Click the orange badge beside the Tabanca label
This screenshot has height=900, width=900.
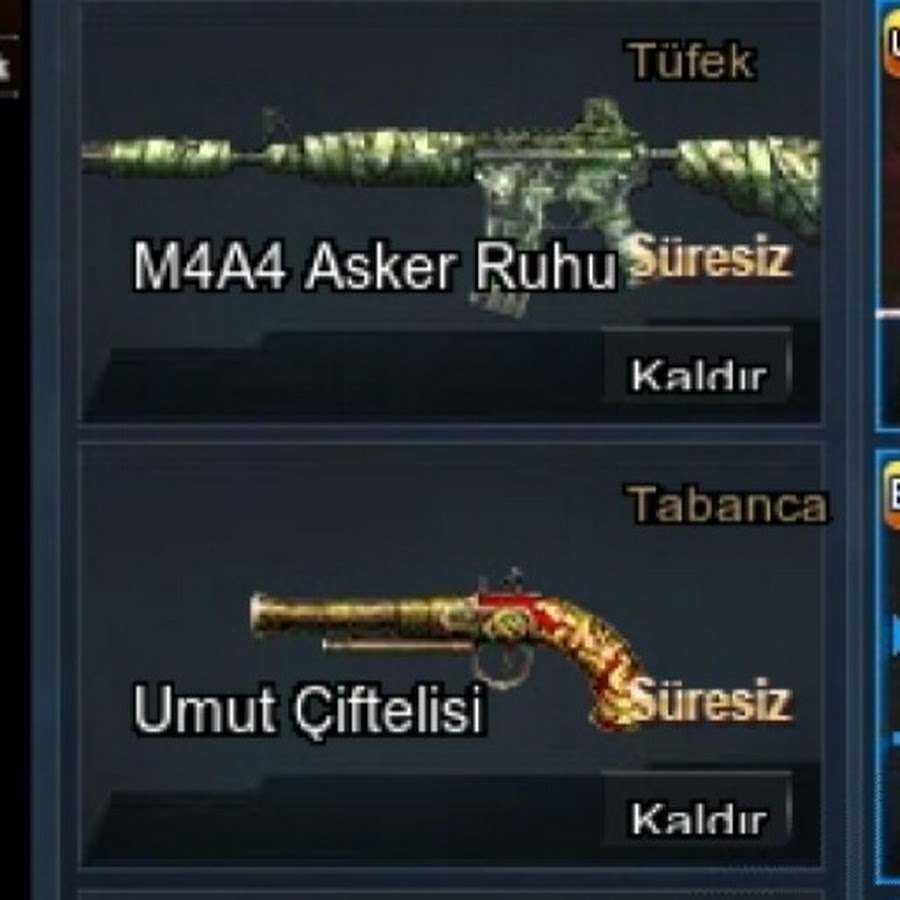click(892, 495)
